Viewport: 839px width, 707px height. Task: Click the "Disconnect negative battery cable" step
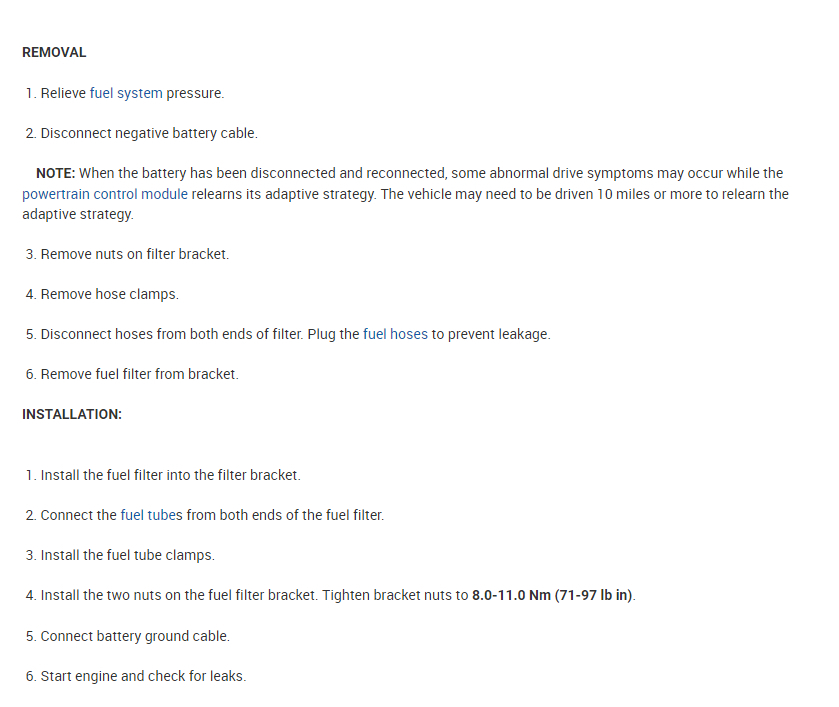(x=148, y=133)
